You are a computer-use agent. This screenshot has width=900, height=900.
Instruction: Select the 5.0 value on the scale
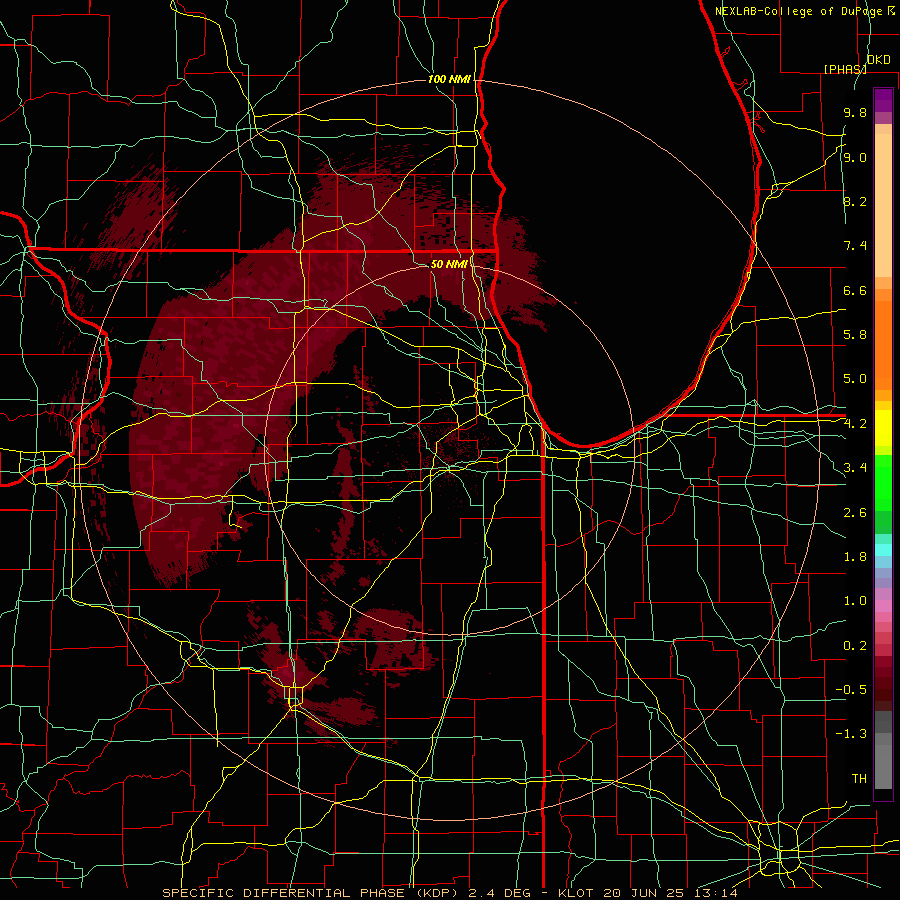pyautogui.click(x=855, y=379)
